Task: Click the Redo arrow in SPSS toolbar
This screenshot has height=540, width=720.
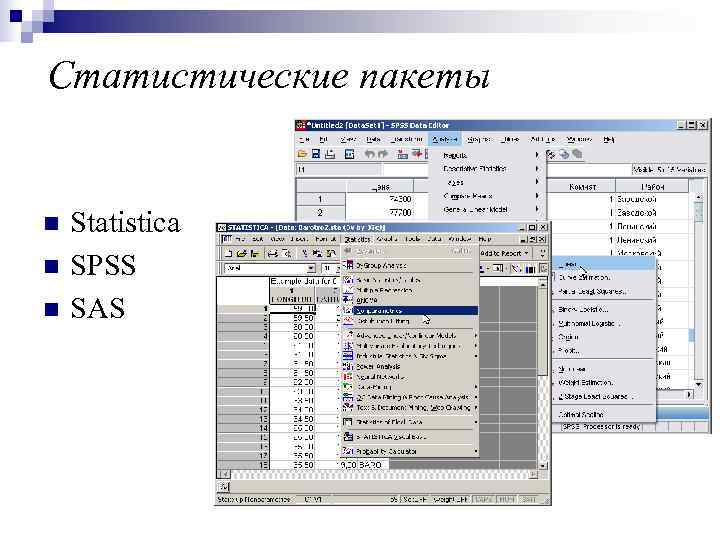Action: [x=382, y=154]
